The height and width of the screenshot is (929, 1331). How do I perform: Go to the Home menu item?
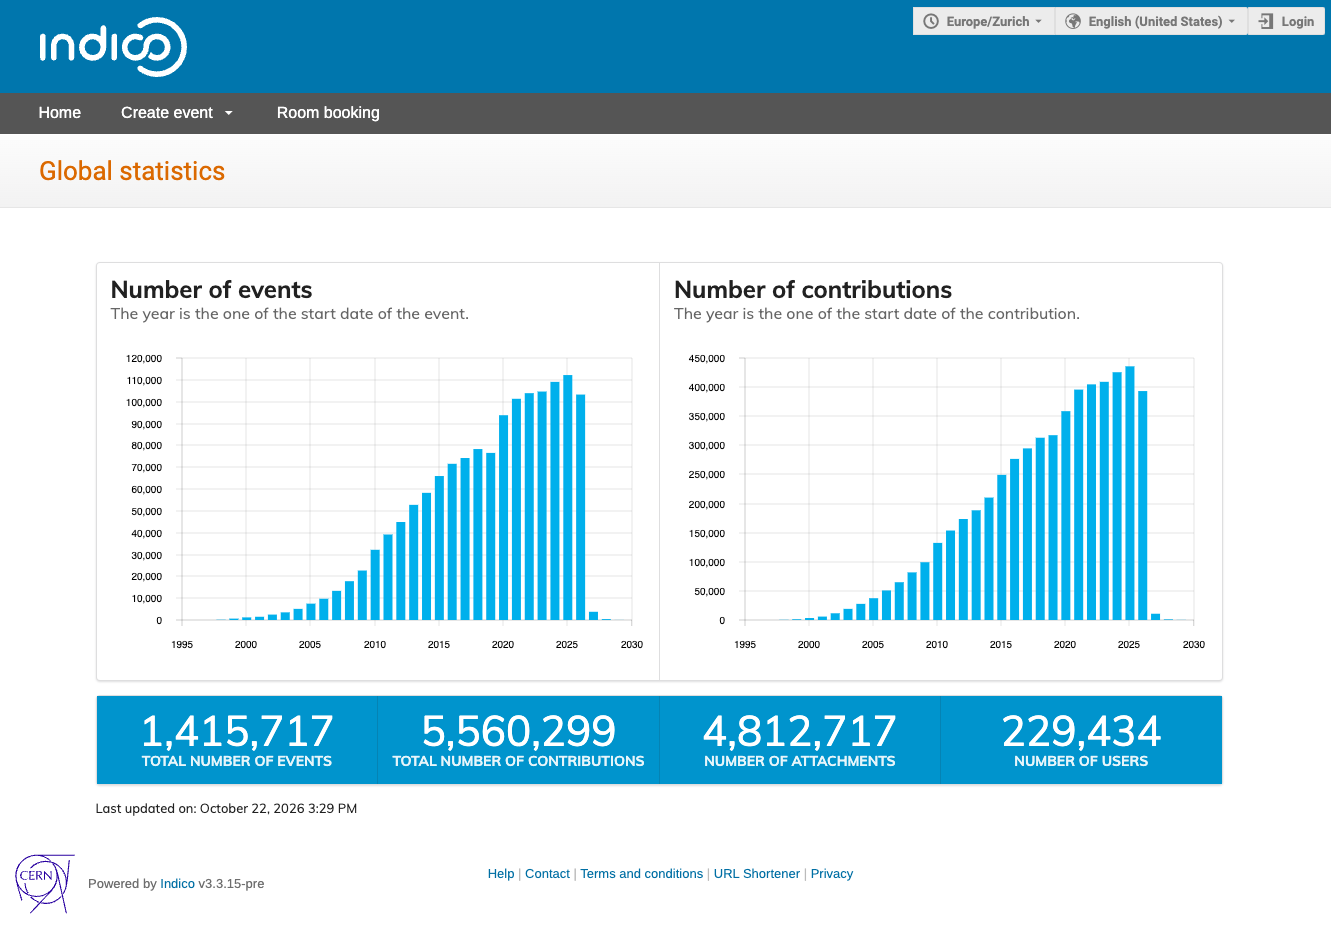pyautogui.click(x=60, y=113)
